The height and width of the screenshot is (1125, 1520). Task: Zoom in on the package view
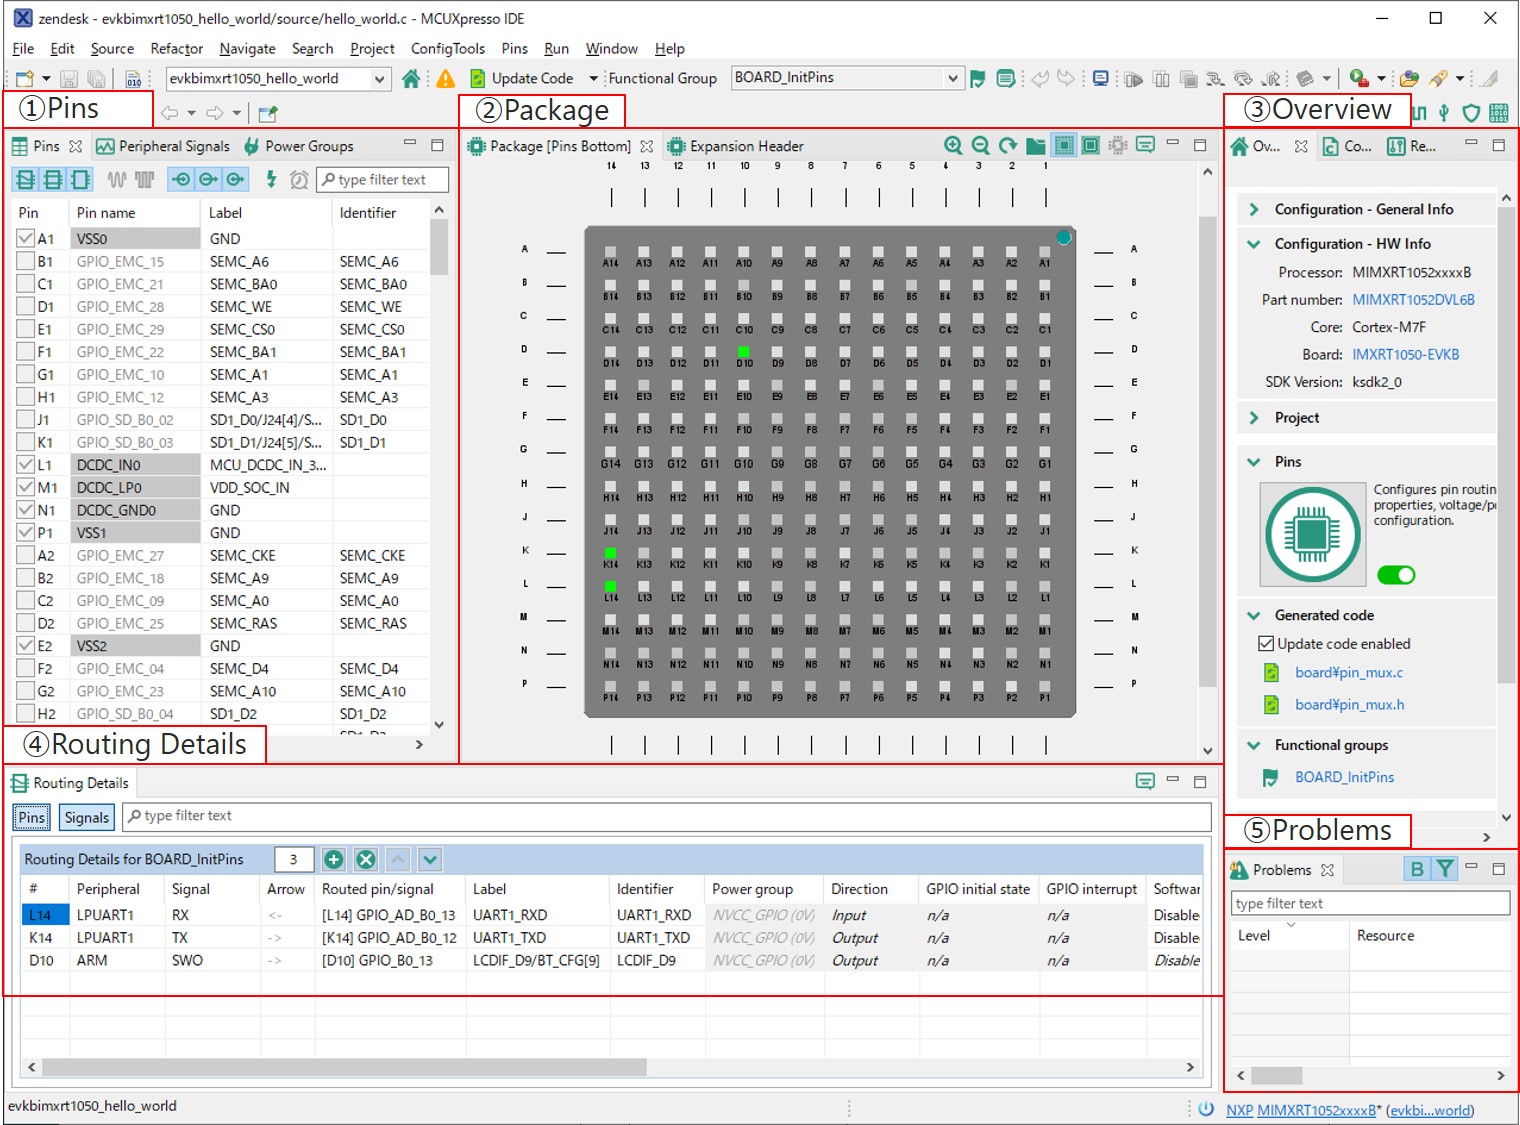click(x=953, y=146)
